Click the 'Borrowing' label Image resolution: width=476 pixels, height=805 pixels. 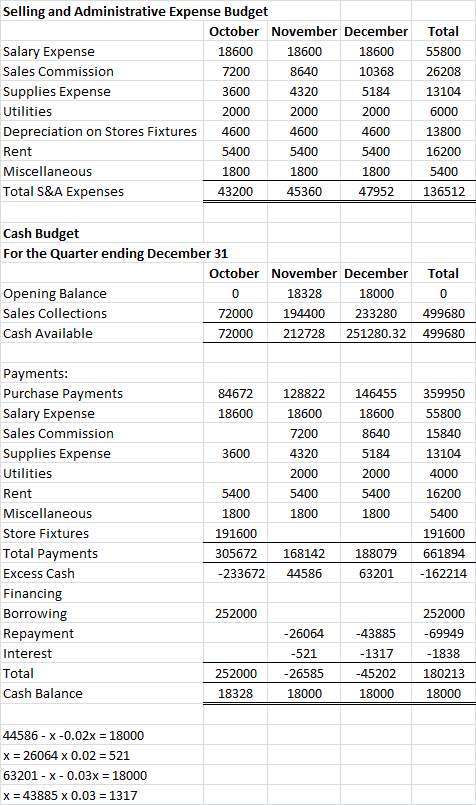pos(35,614)
